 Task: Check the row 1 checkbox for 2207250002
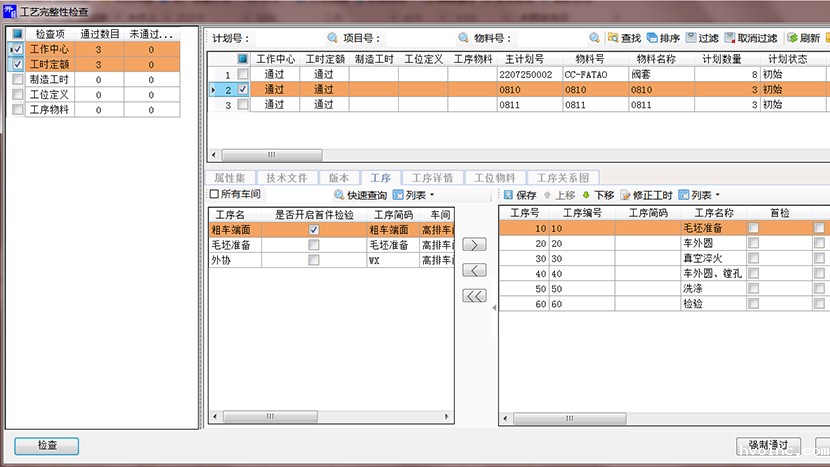tap(242, 74)
